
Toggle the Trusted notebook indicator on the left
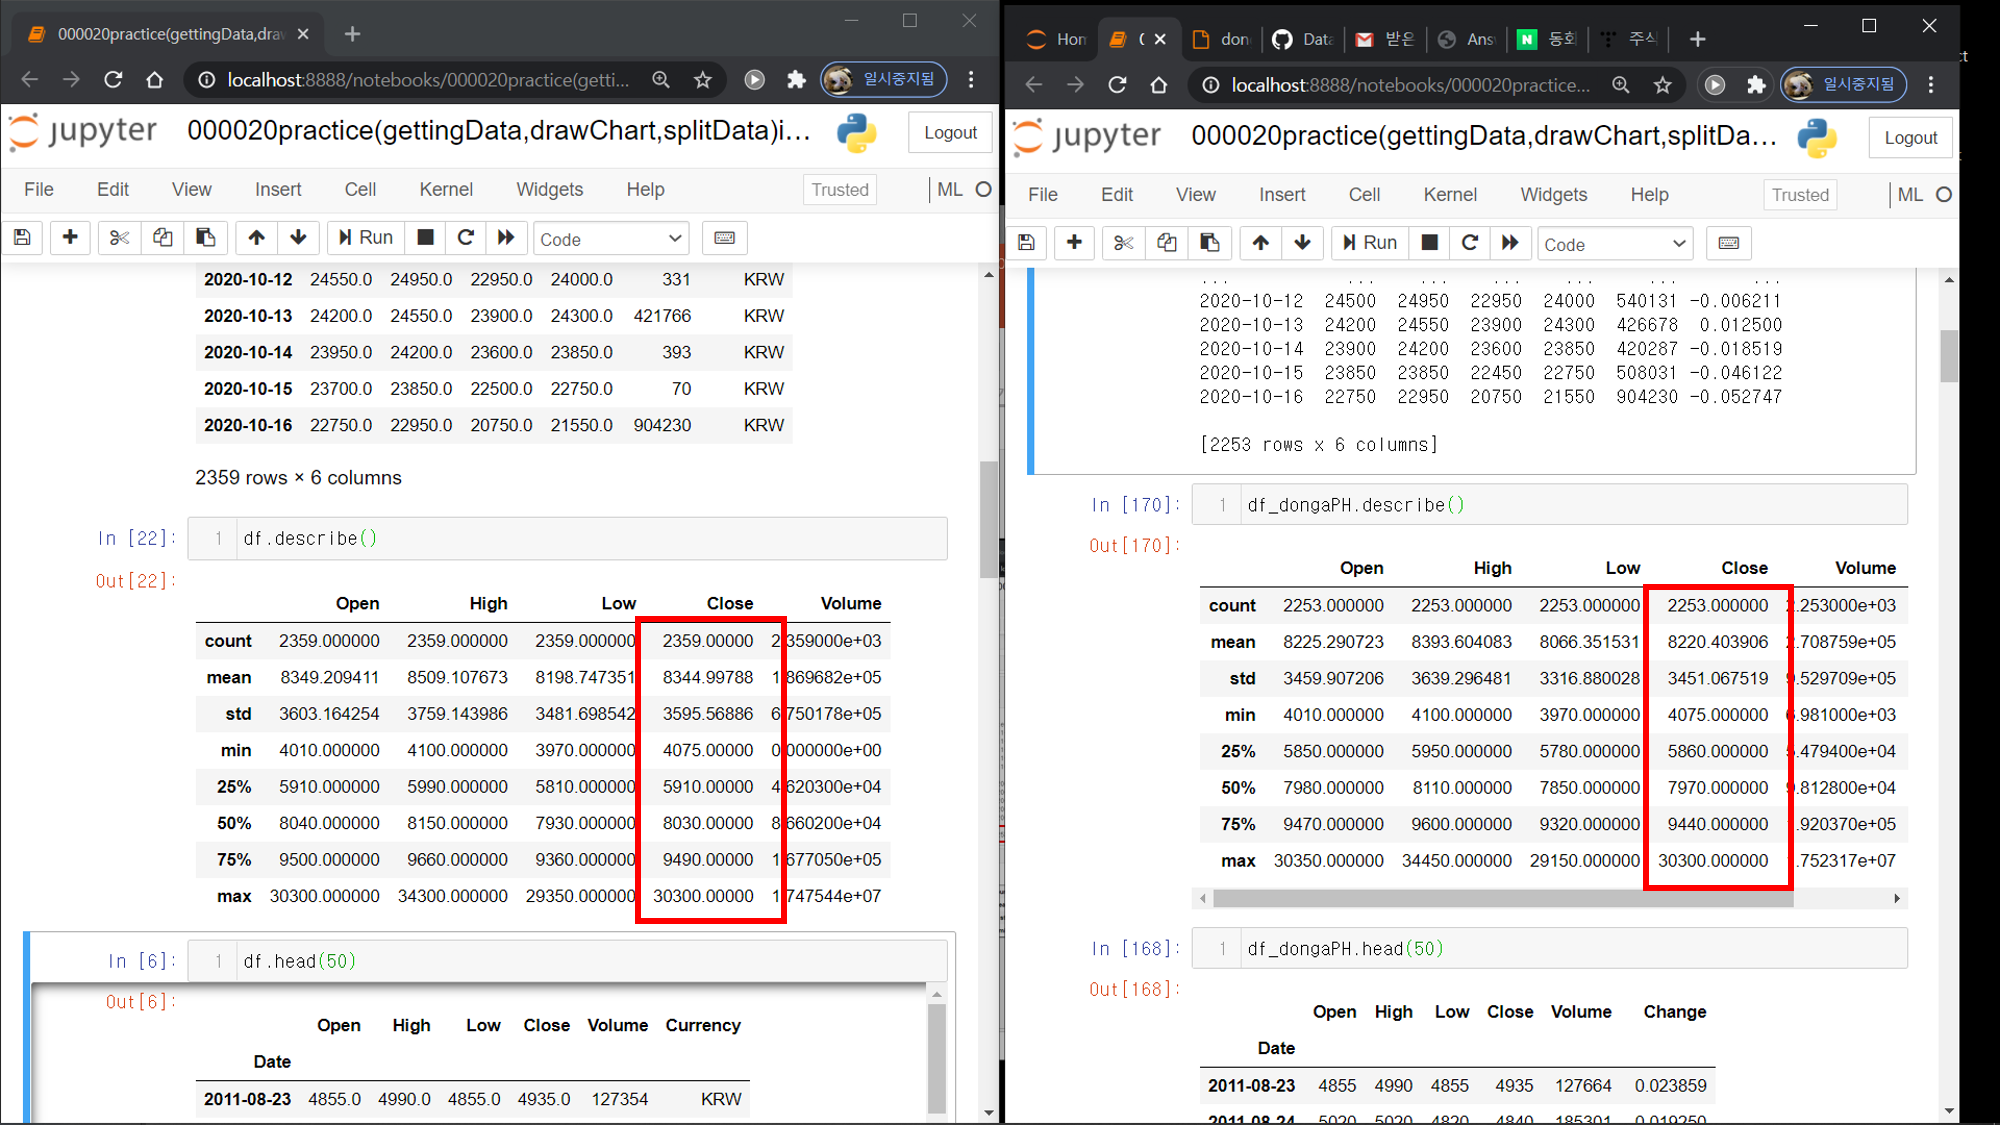[x=839, y=190]
